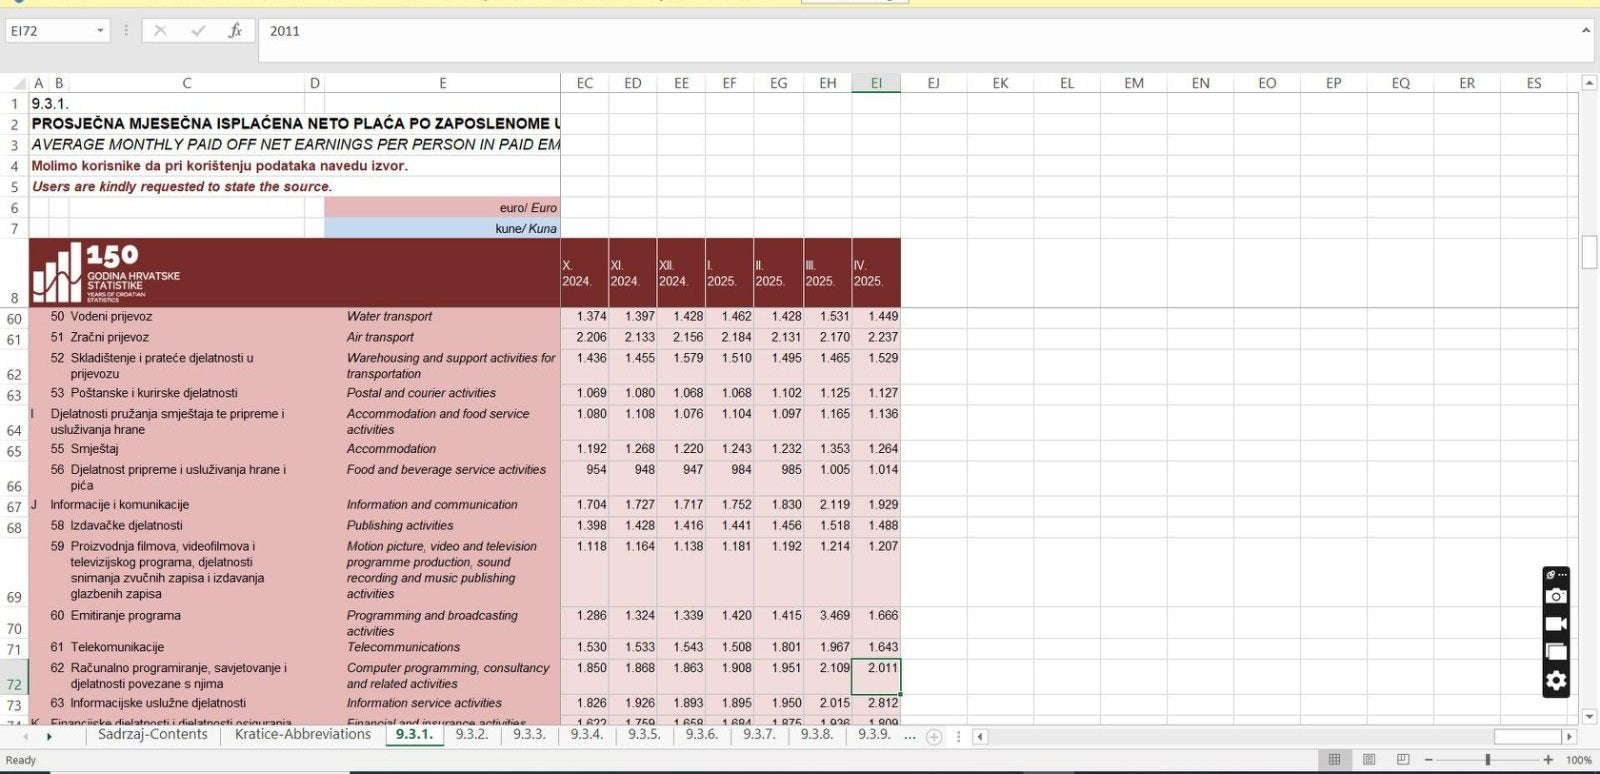Switch to the 9.3.5. sheet tab
The height and width of the screenshot is (774, 1600).
pyautogui.click(x=644, y=735)
